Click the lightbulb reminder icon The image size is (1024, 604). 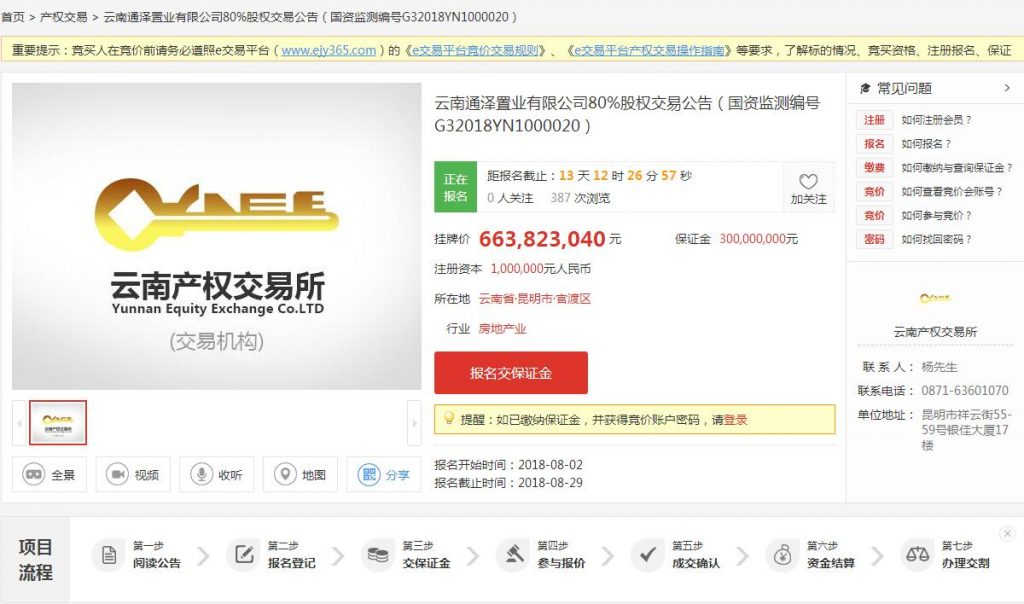click(449, 418)
